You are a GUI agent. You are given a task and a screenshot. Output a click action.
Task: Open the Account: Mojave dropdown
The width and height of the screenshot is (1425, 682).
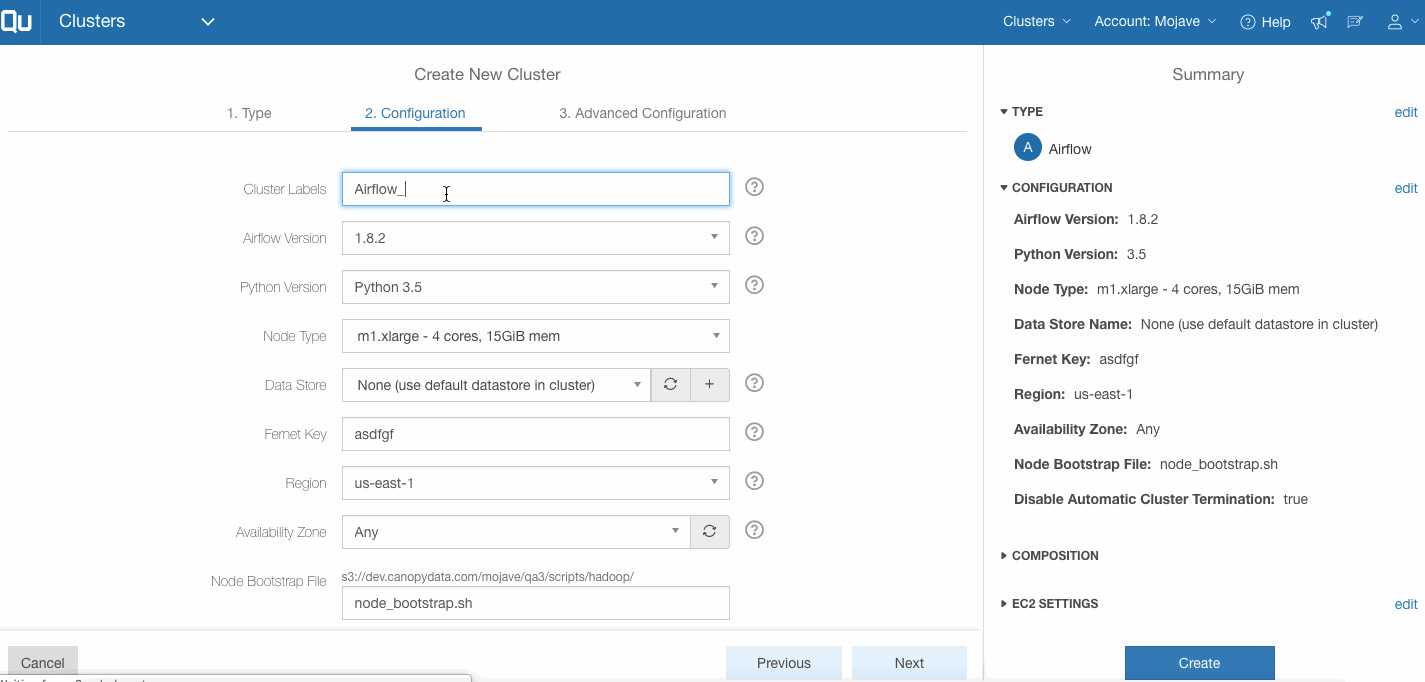[x=1155, y=21]
